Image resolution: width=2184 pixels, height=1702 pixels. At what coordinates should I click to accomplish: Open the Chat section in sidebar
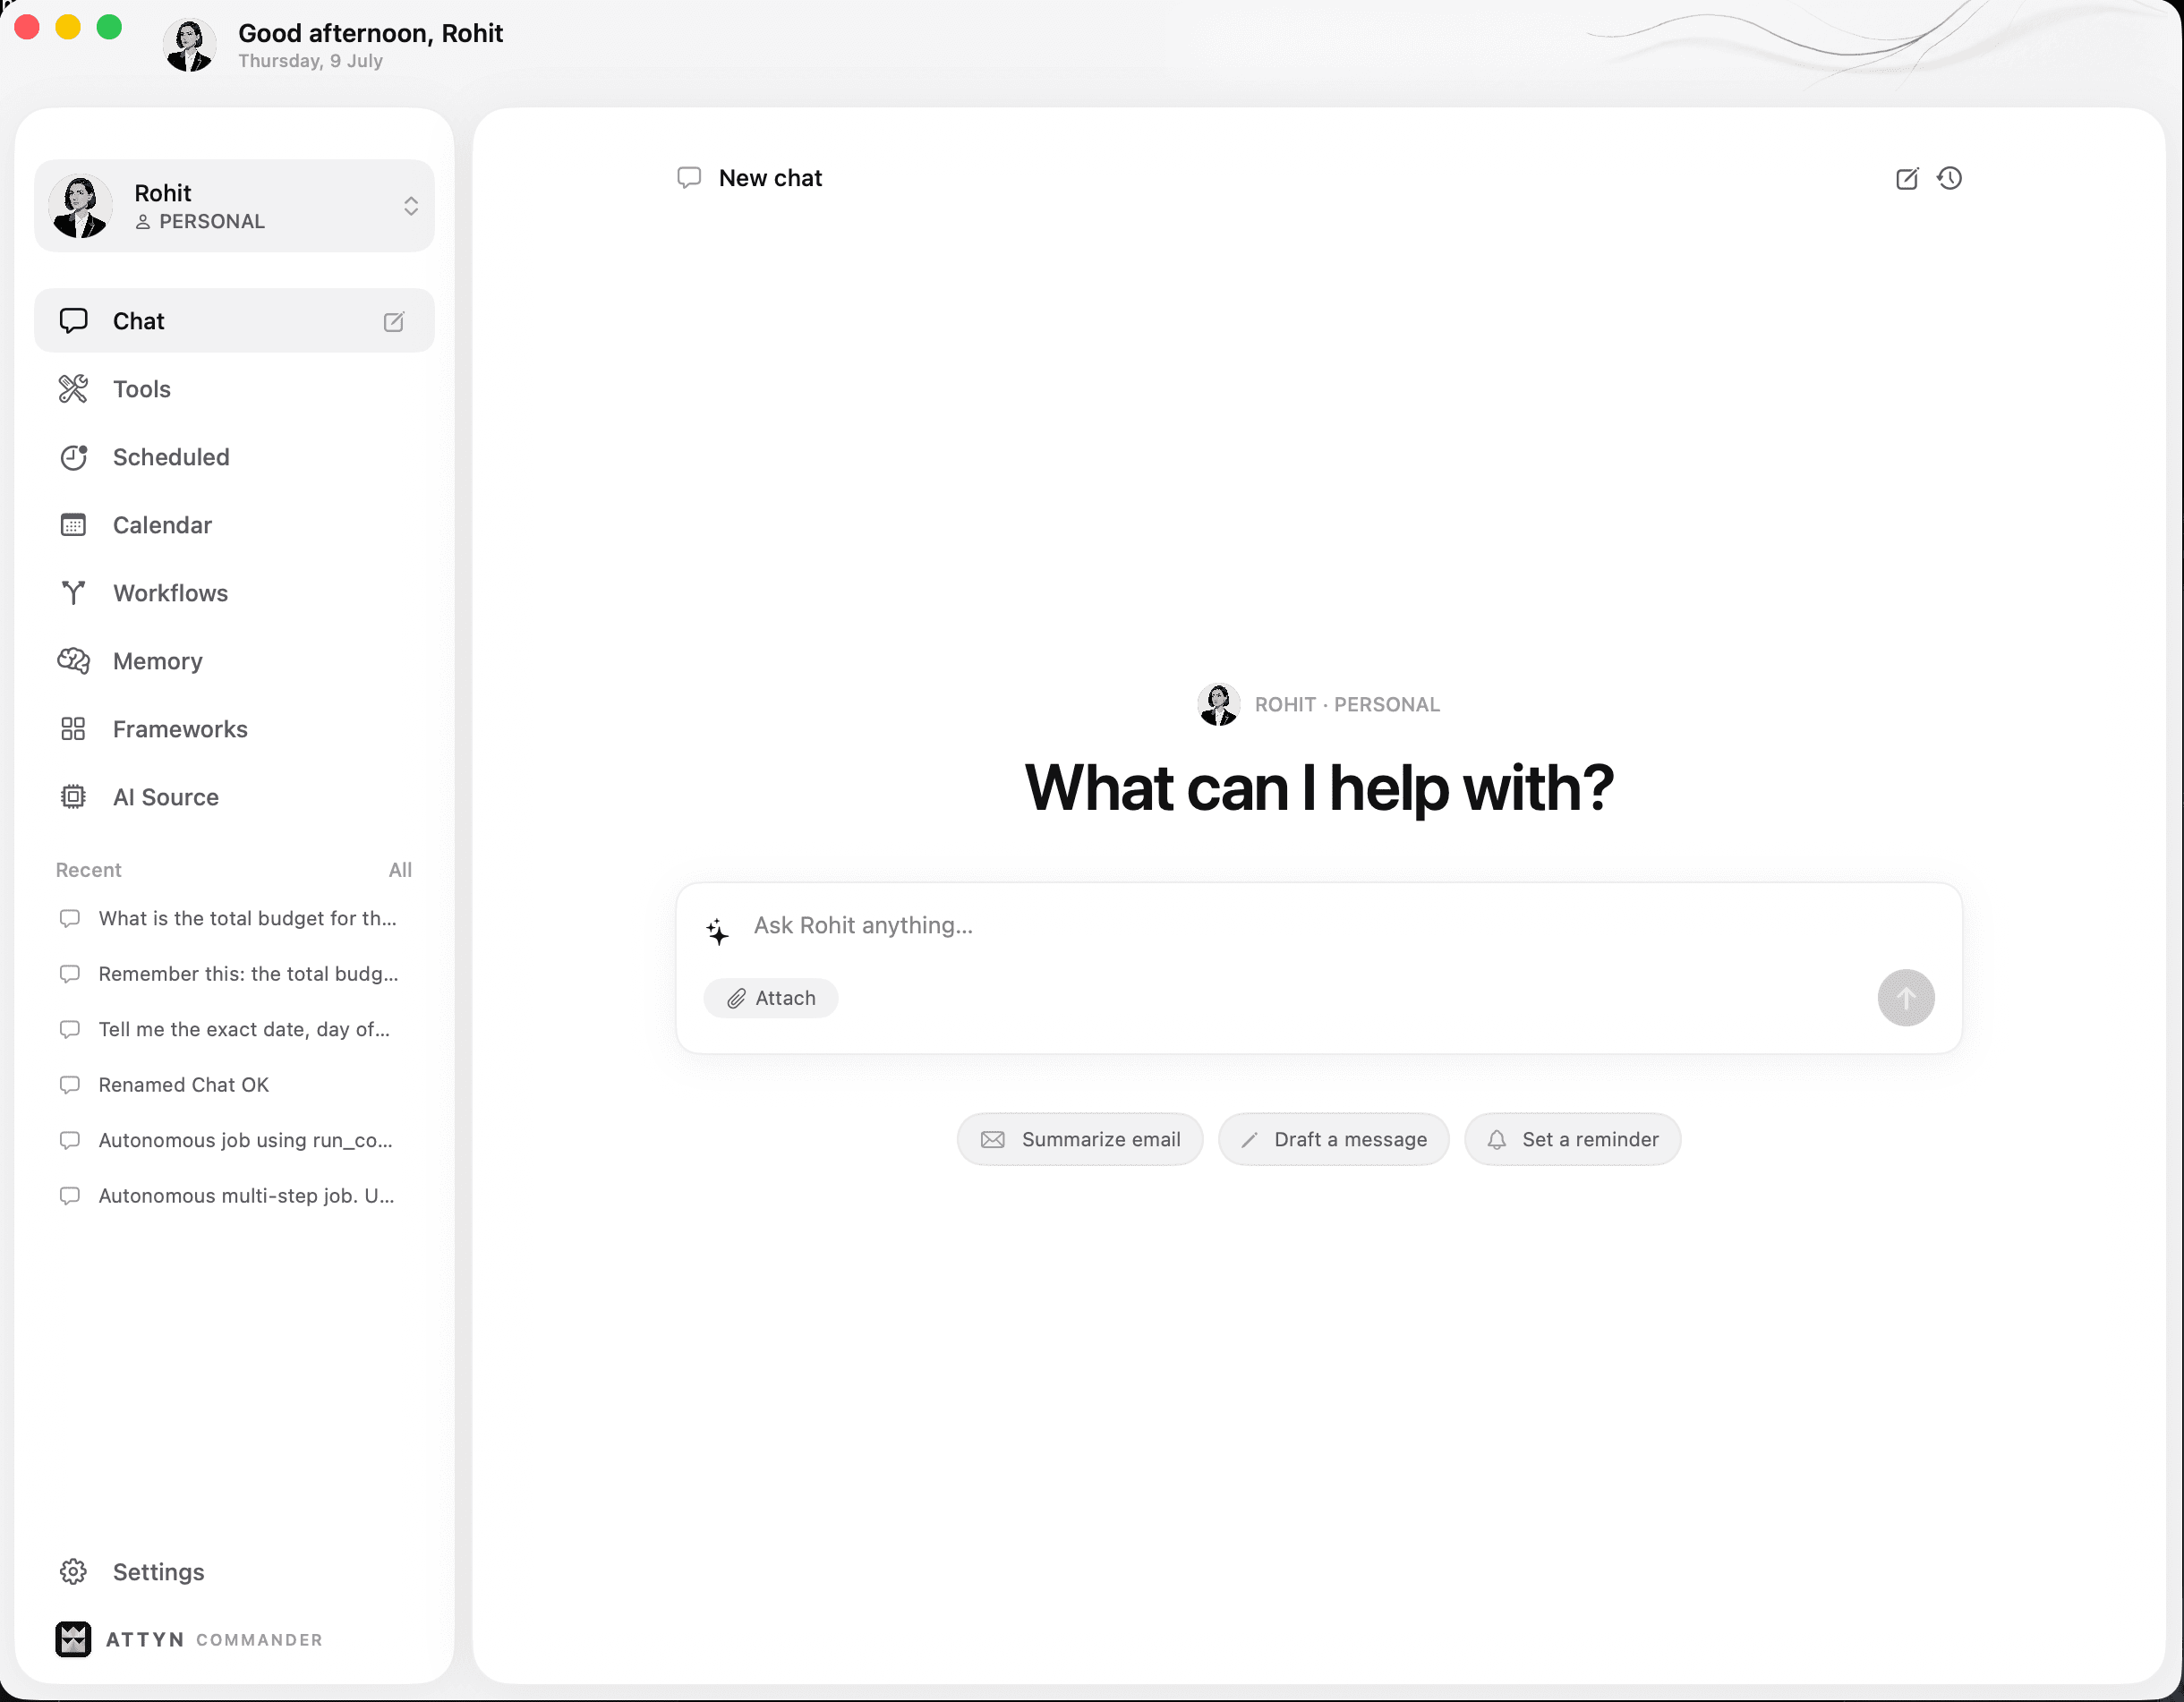pos(234,321)
